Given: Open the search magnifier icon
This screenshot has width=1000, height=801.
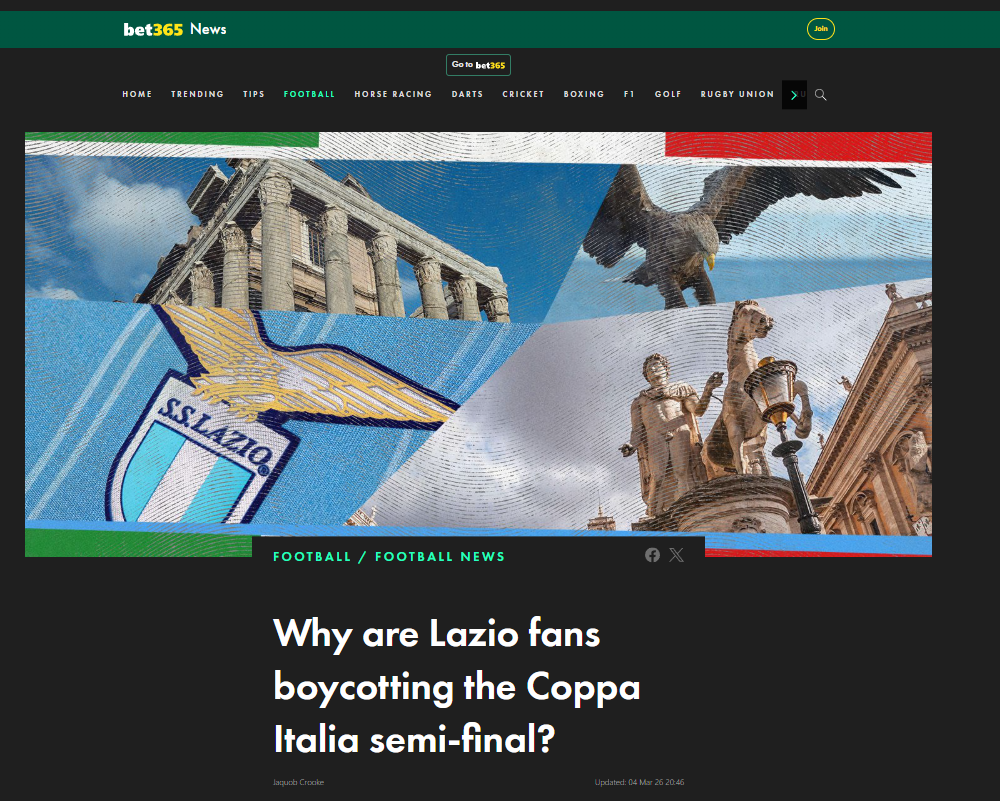Looking at the screenshot, I should 821,95.
